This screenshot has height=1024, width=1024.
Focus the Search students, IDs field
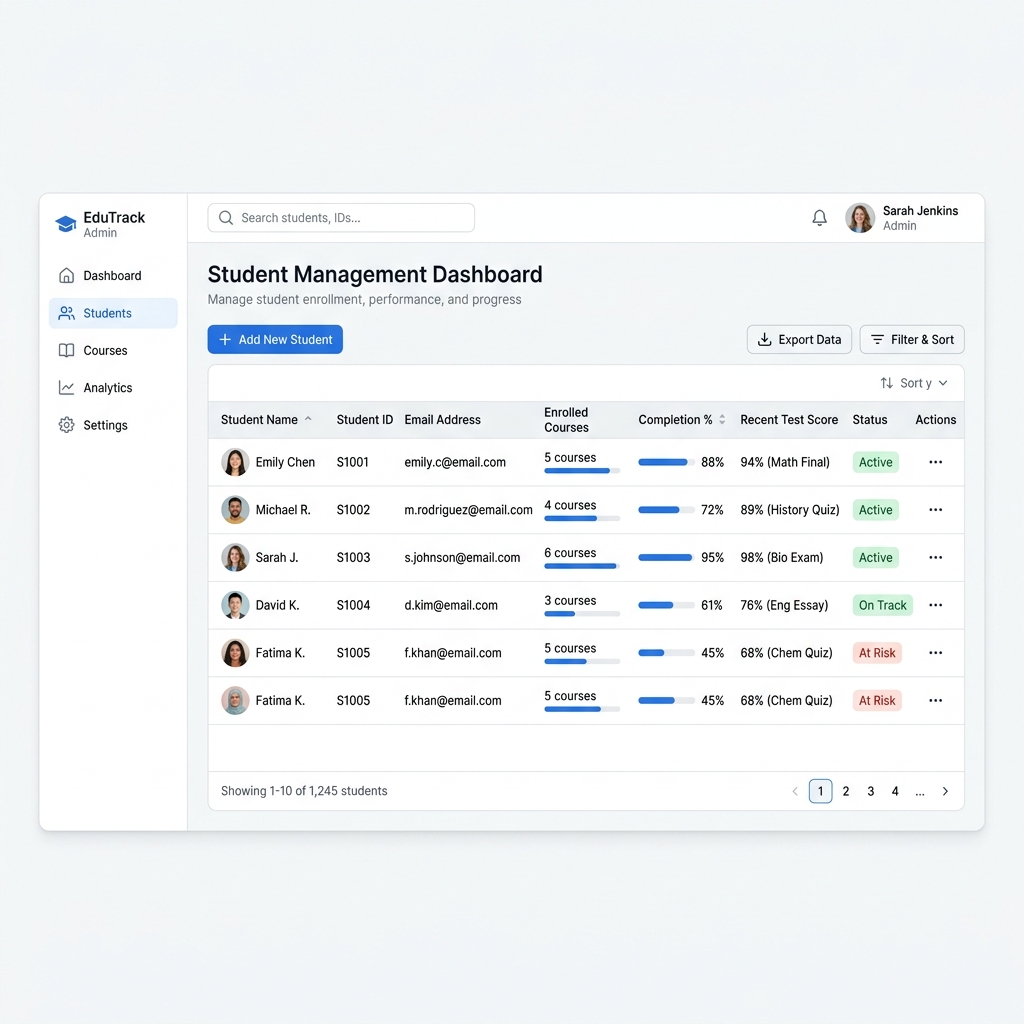(x=341, y=218)
